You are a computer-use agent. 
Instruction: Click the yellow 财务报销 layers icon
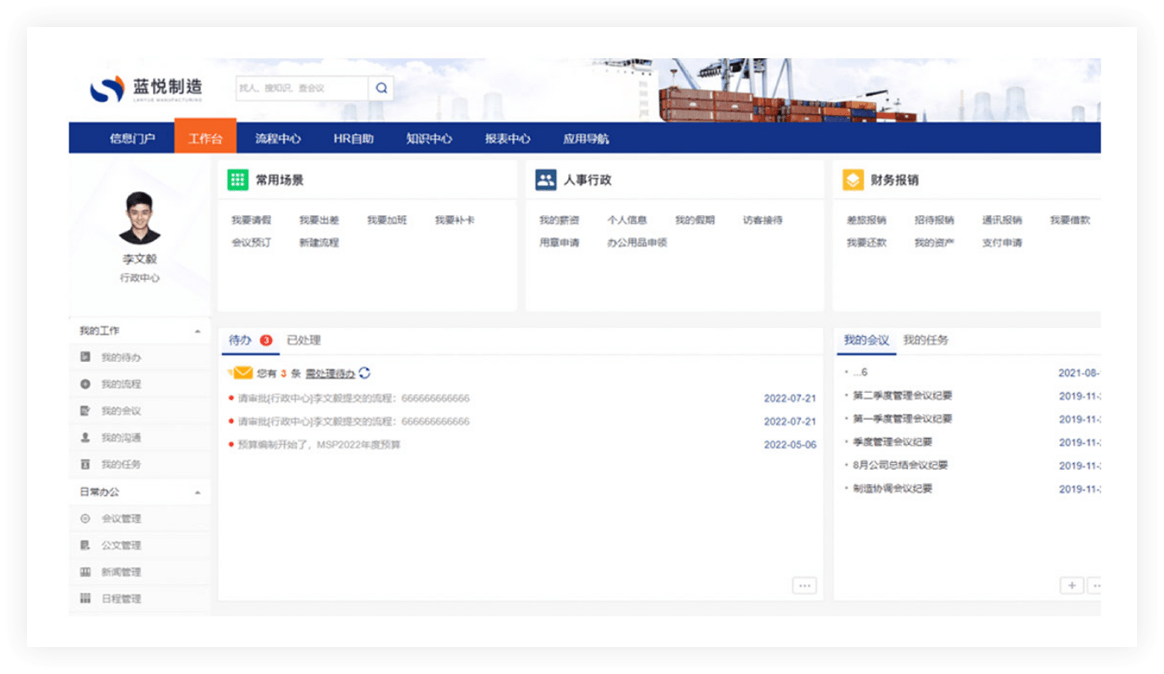click(852, 180)
